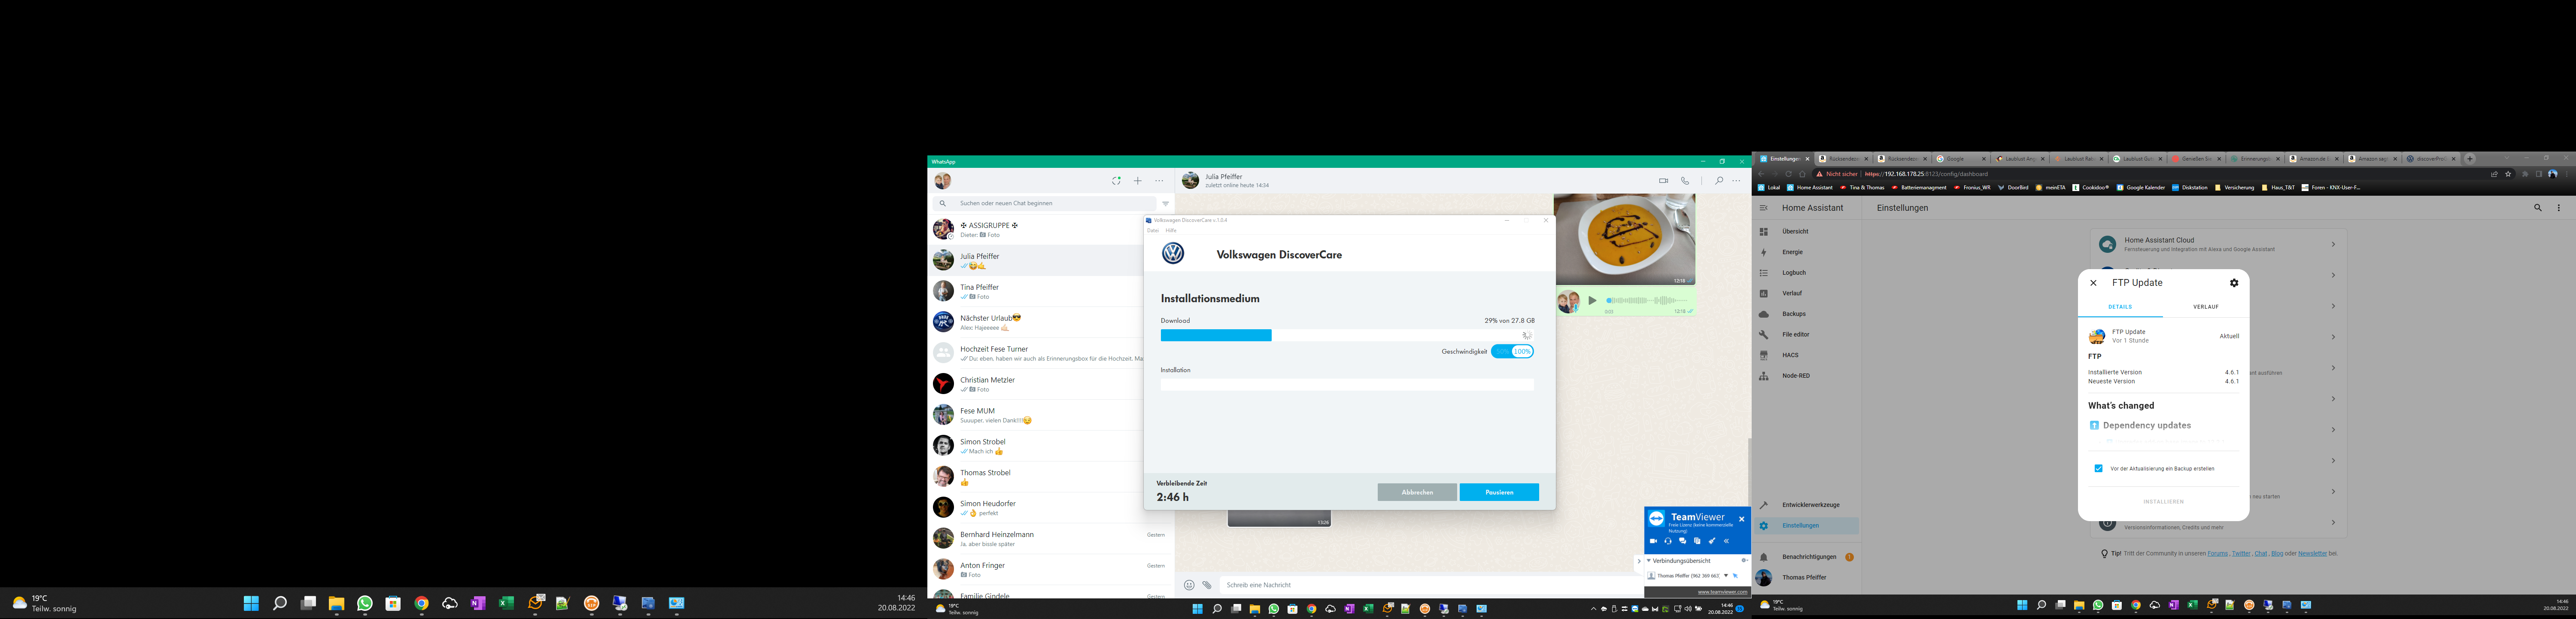The height and width of the screenshot is (619, 2576).
Task: Open the dropdown next to Thomas Pfeiffer connection
Action: point(1726,576)
